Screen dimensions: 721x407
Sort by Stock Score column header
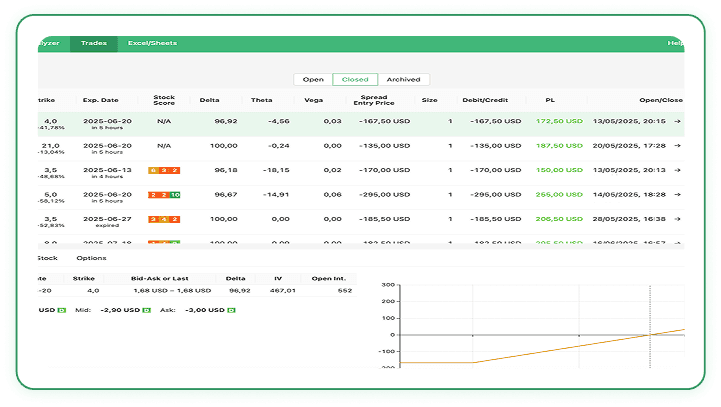click(x=164, y=100)
